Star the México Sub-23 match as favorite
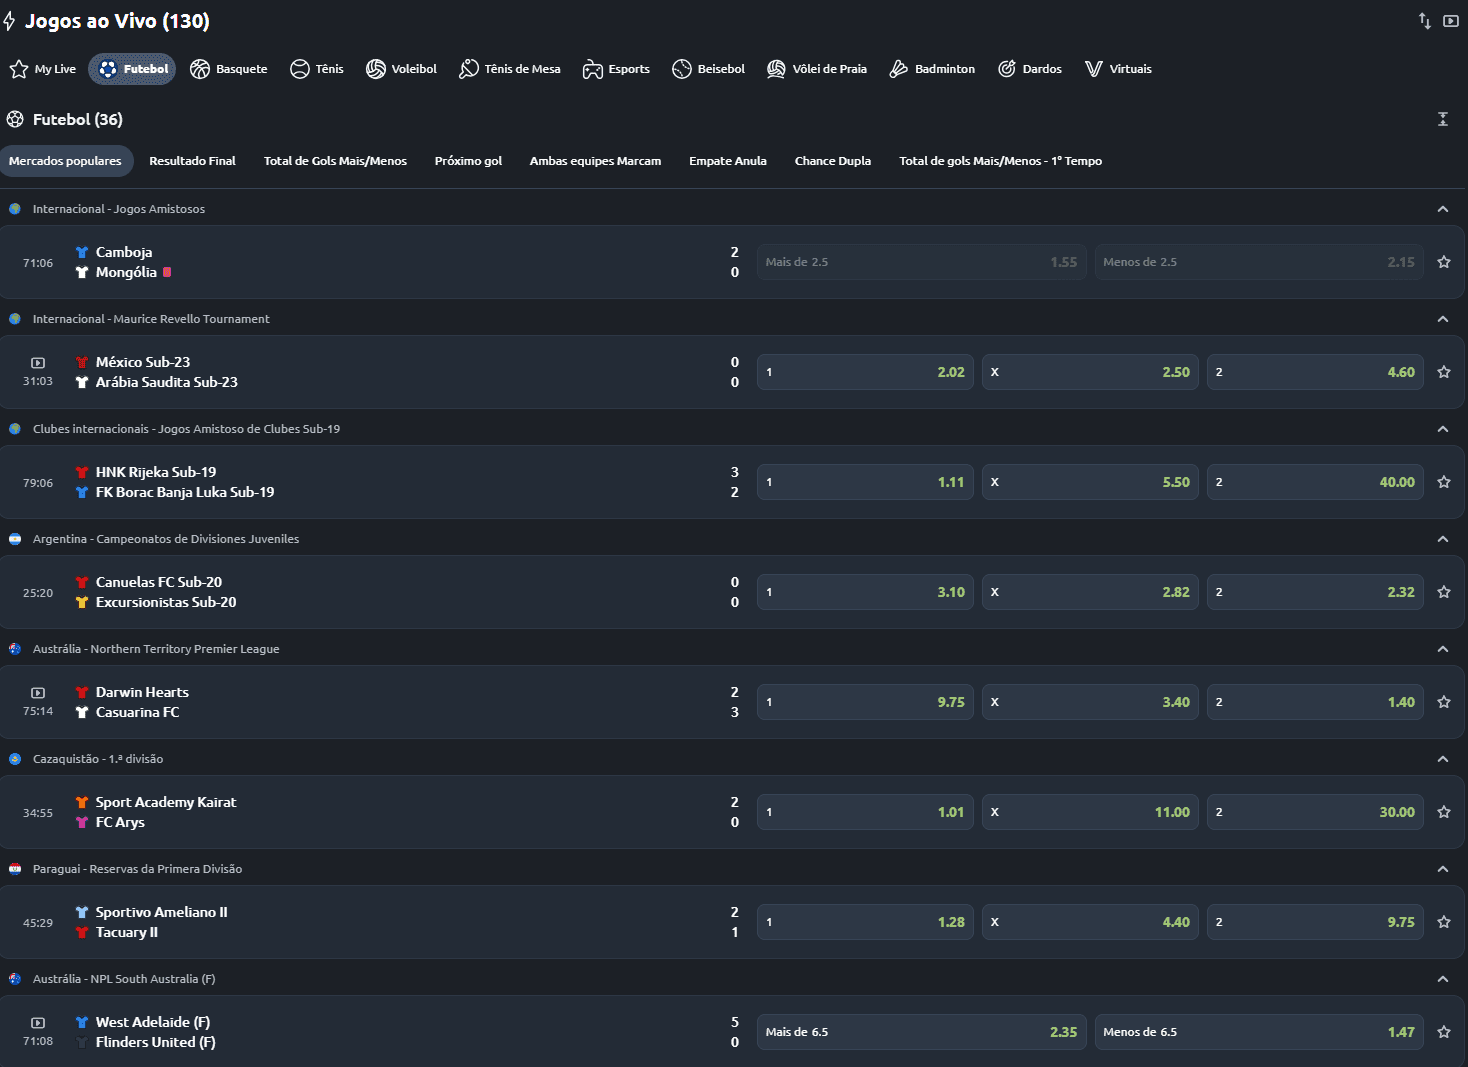This screenshot has height=1067, width=1468. pos(1443,372)
